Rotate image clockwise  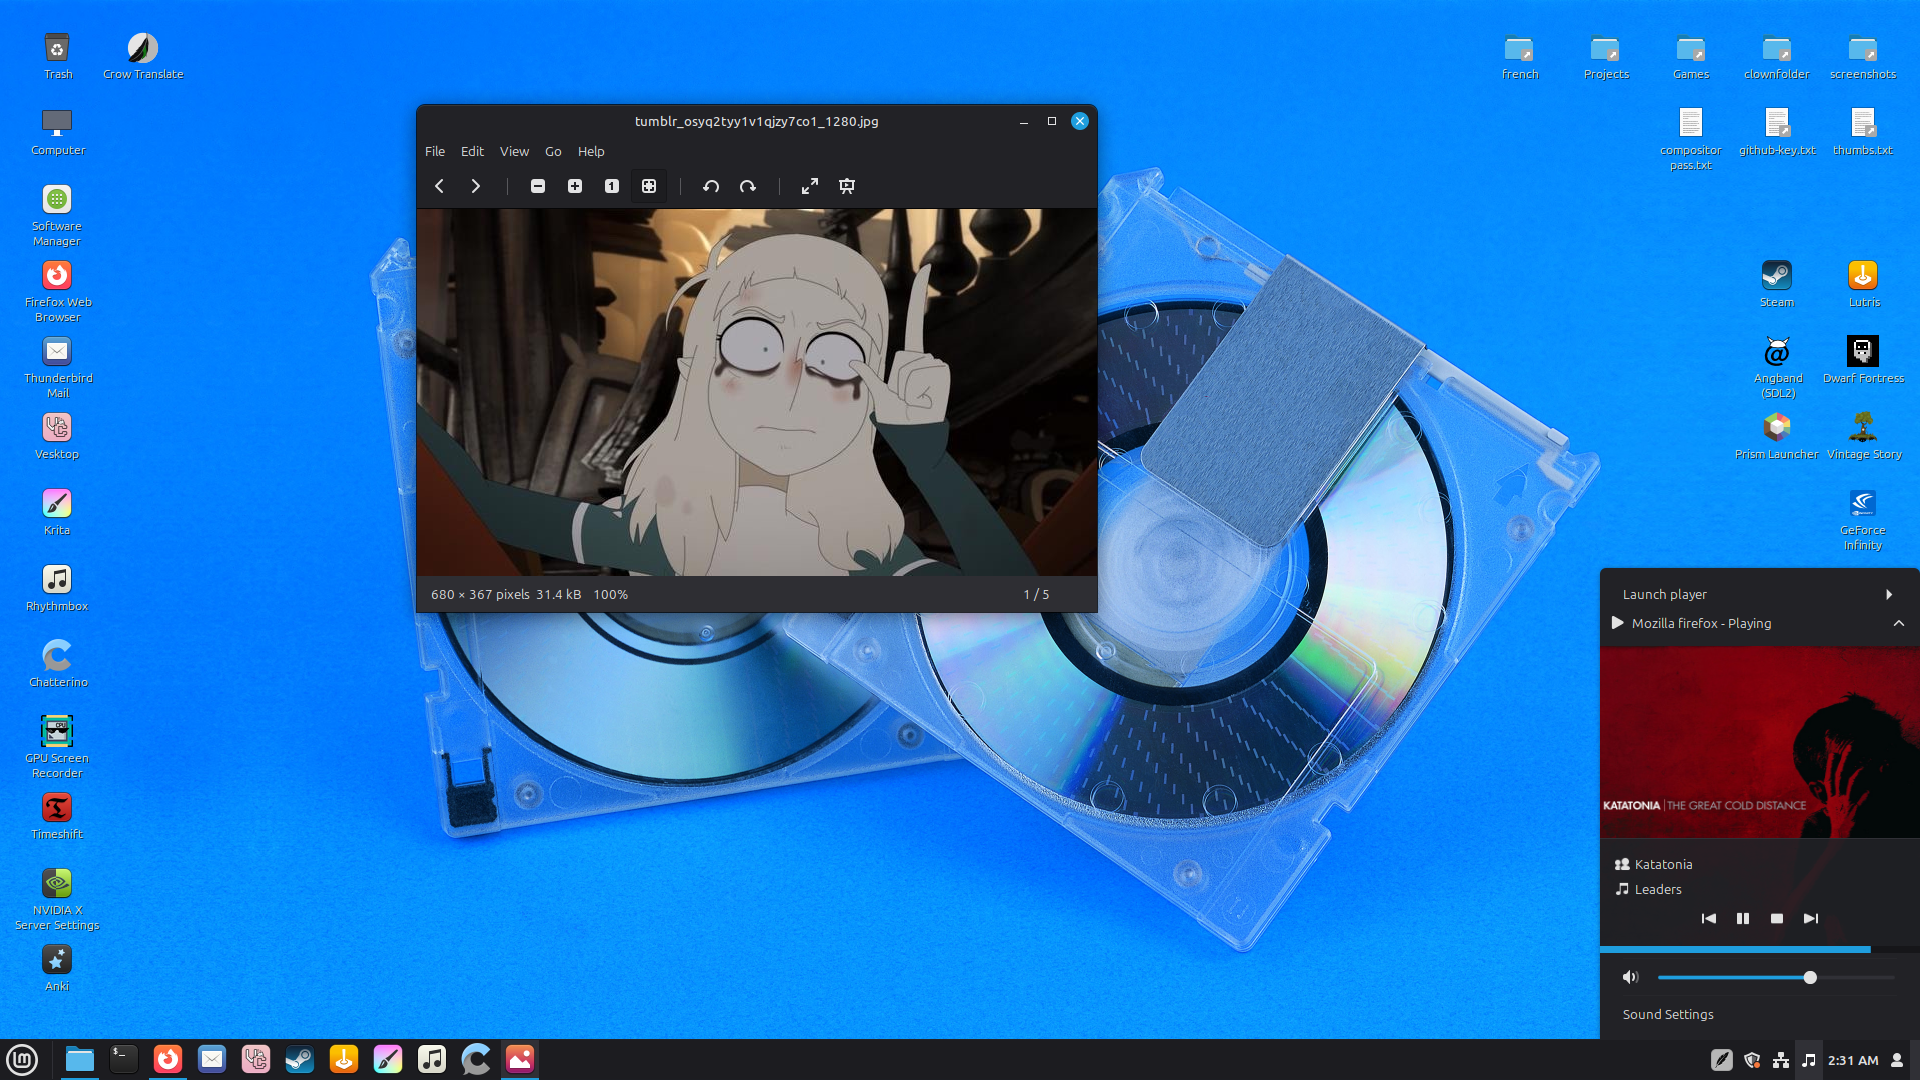[748, 186]
